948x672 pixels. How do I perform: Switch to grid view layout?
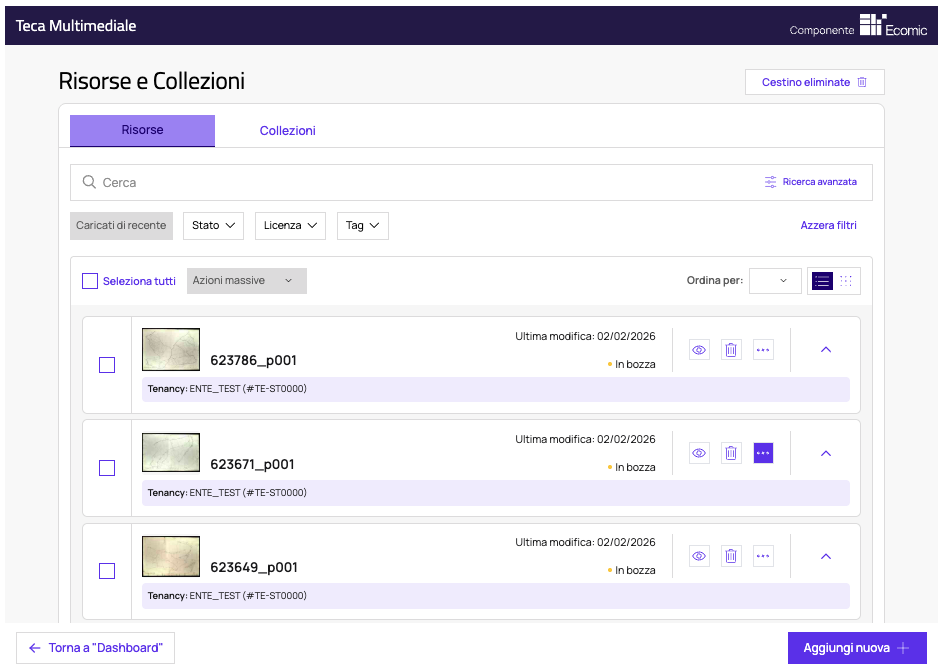[846, 281]
